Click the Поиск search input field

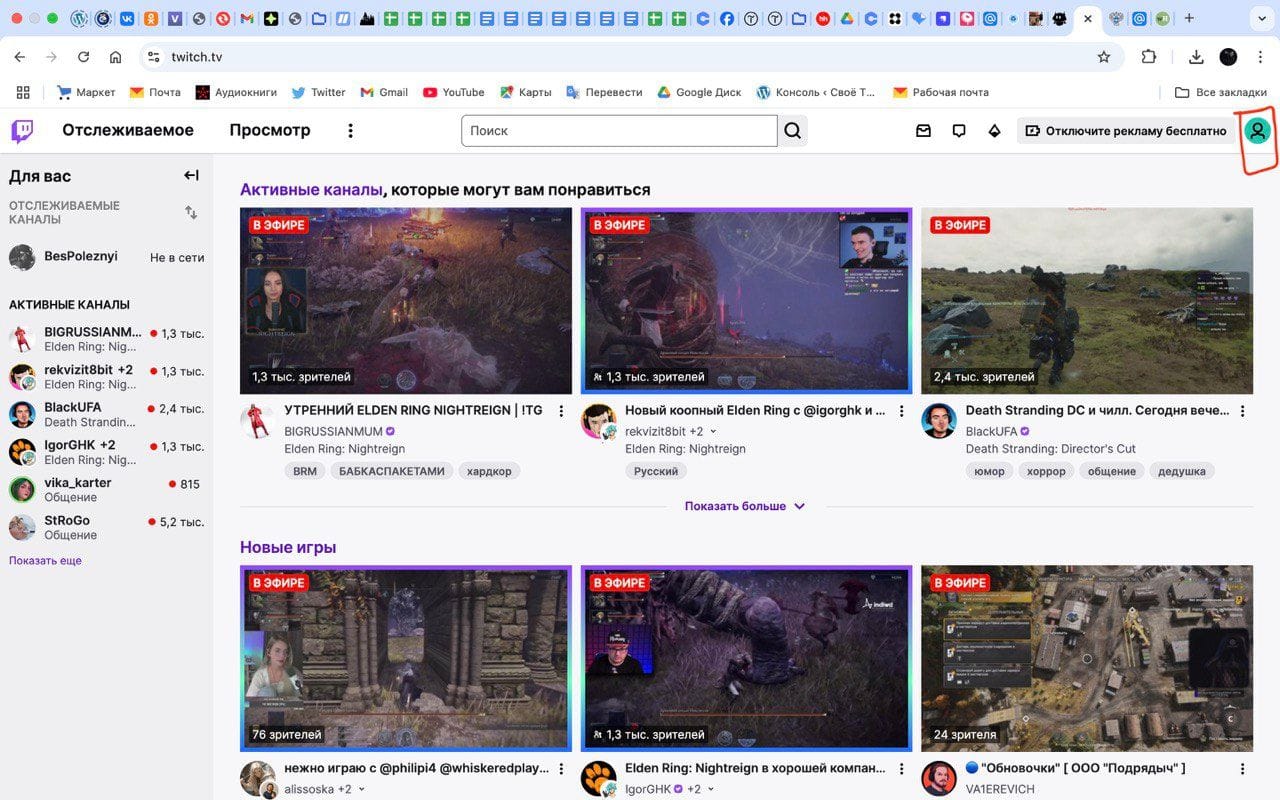[618, 131]
